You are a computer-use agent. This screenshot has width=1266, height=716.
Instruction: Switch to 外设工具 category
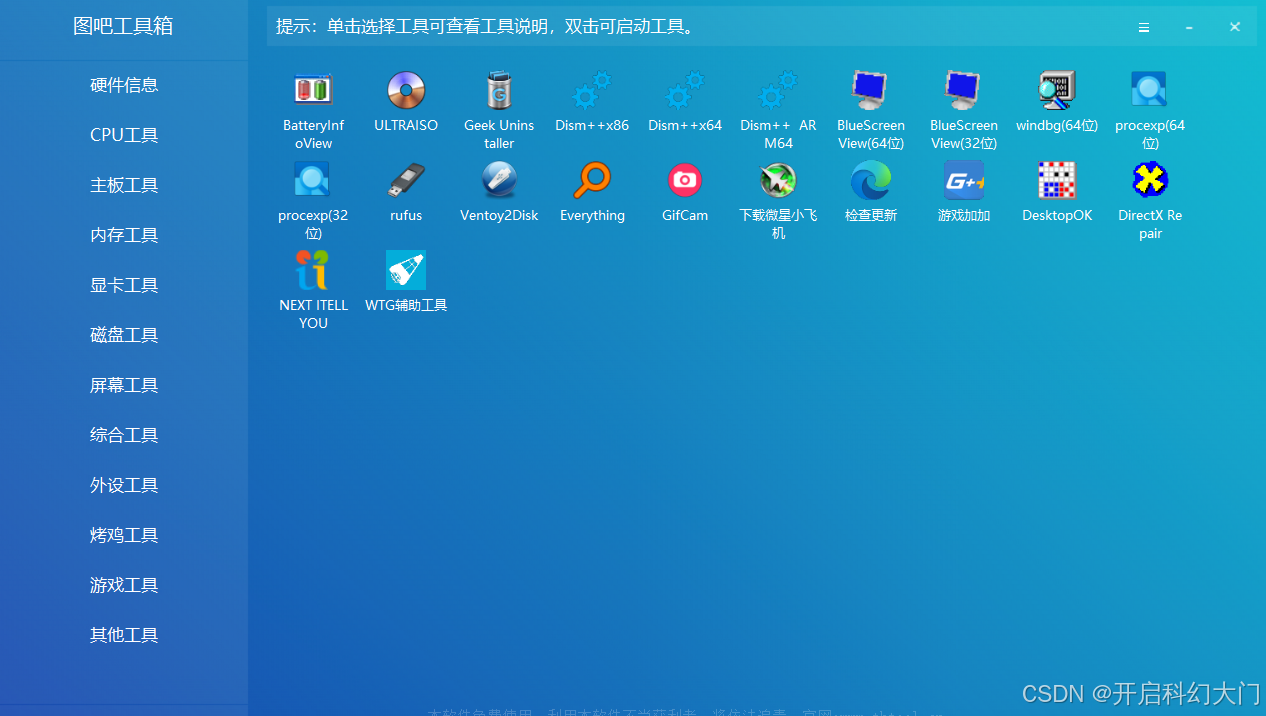coord(124,485)
